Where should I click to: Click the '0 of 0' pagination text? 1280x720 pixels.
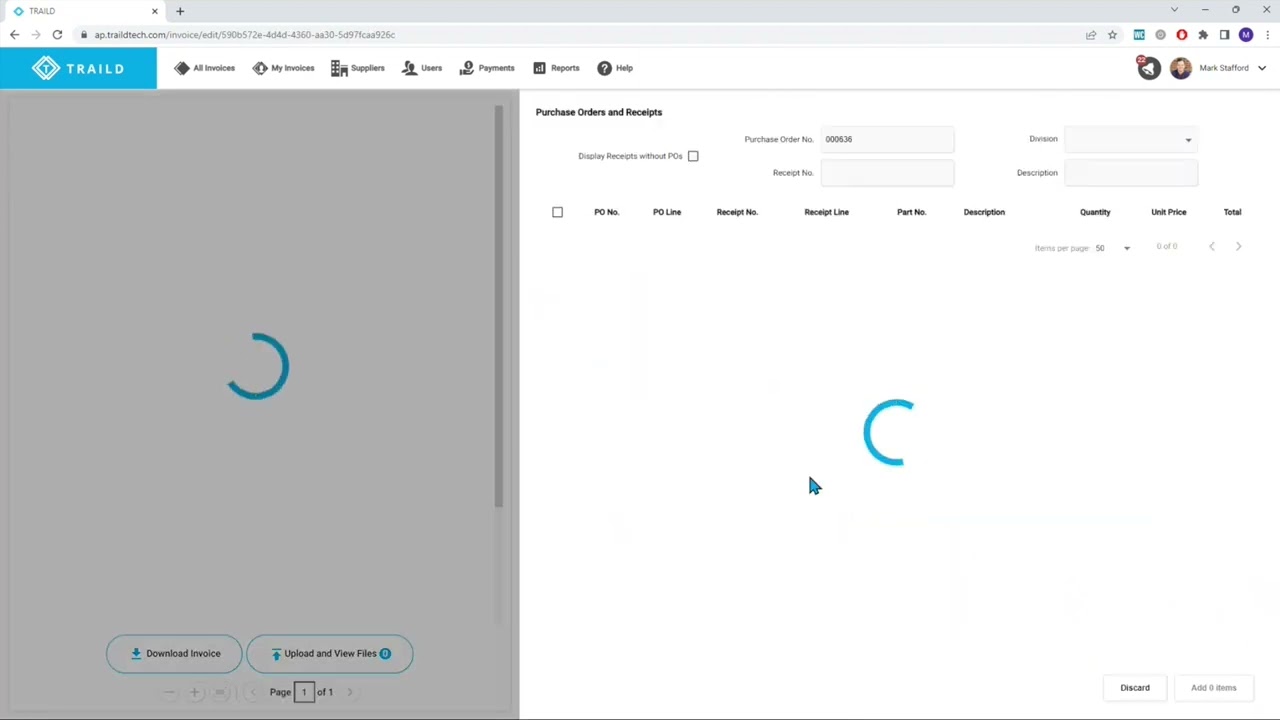click(x=1167, y=246)
